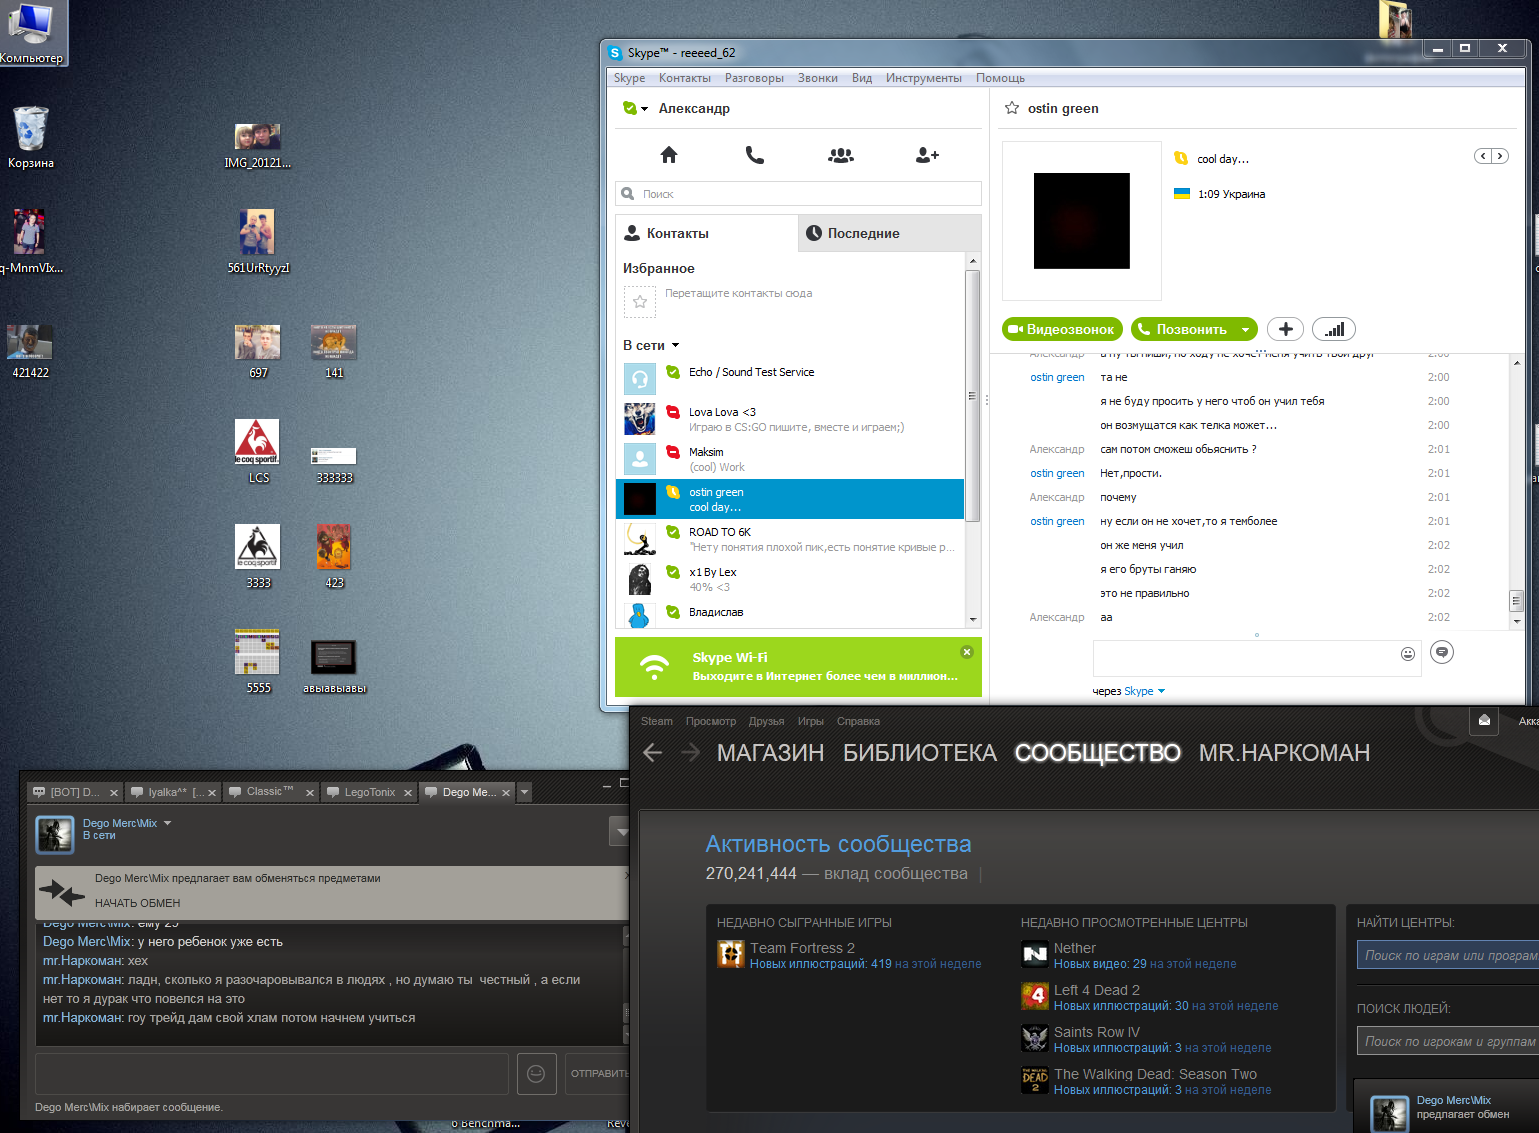1539x1133 pixels.
Task: Open The Walking Dead hub icon
Action: click(1034, 1080)
